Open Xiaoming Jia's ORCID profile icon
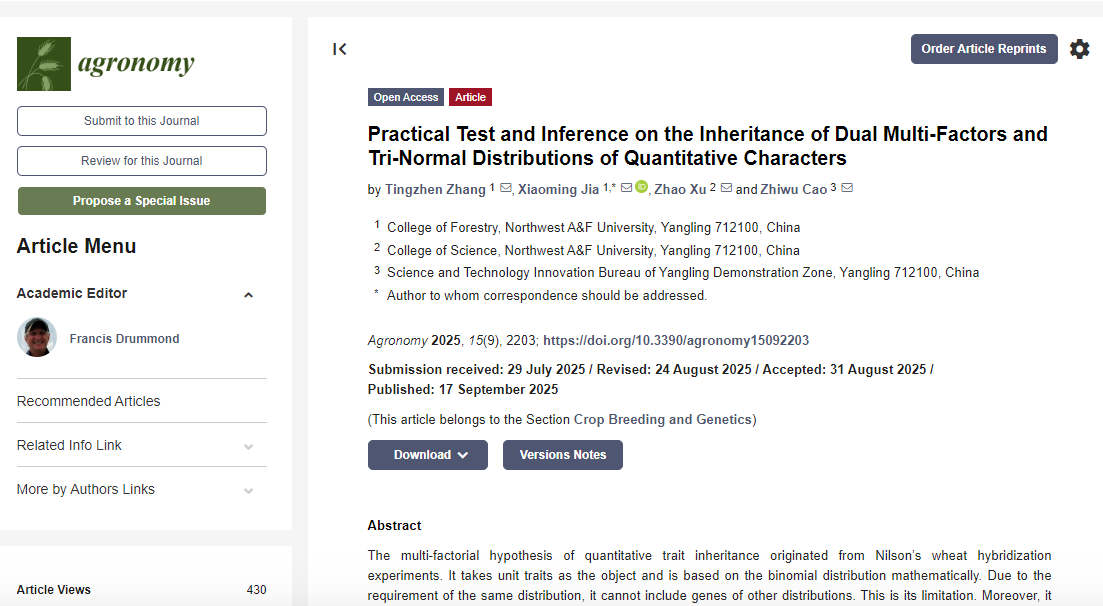This screenshot has height=606, width=1103. (641, 187)
